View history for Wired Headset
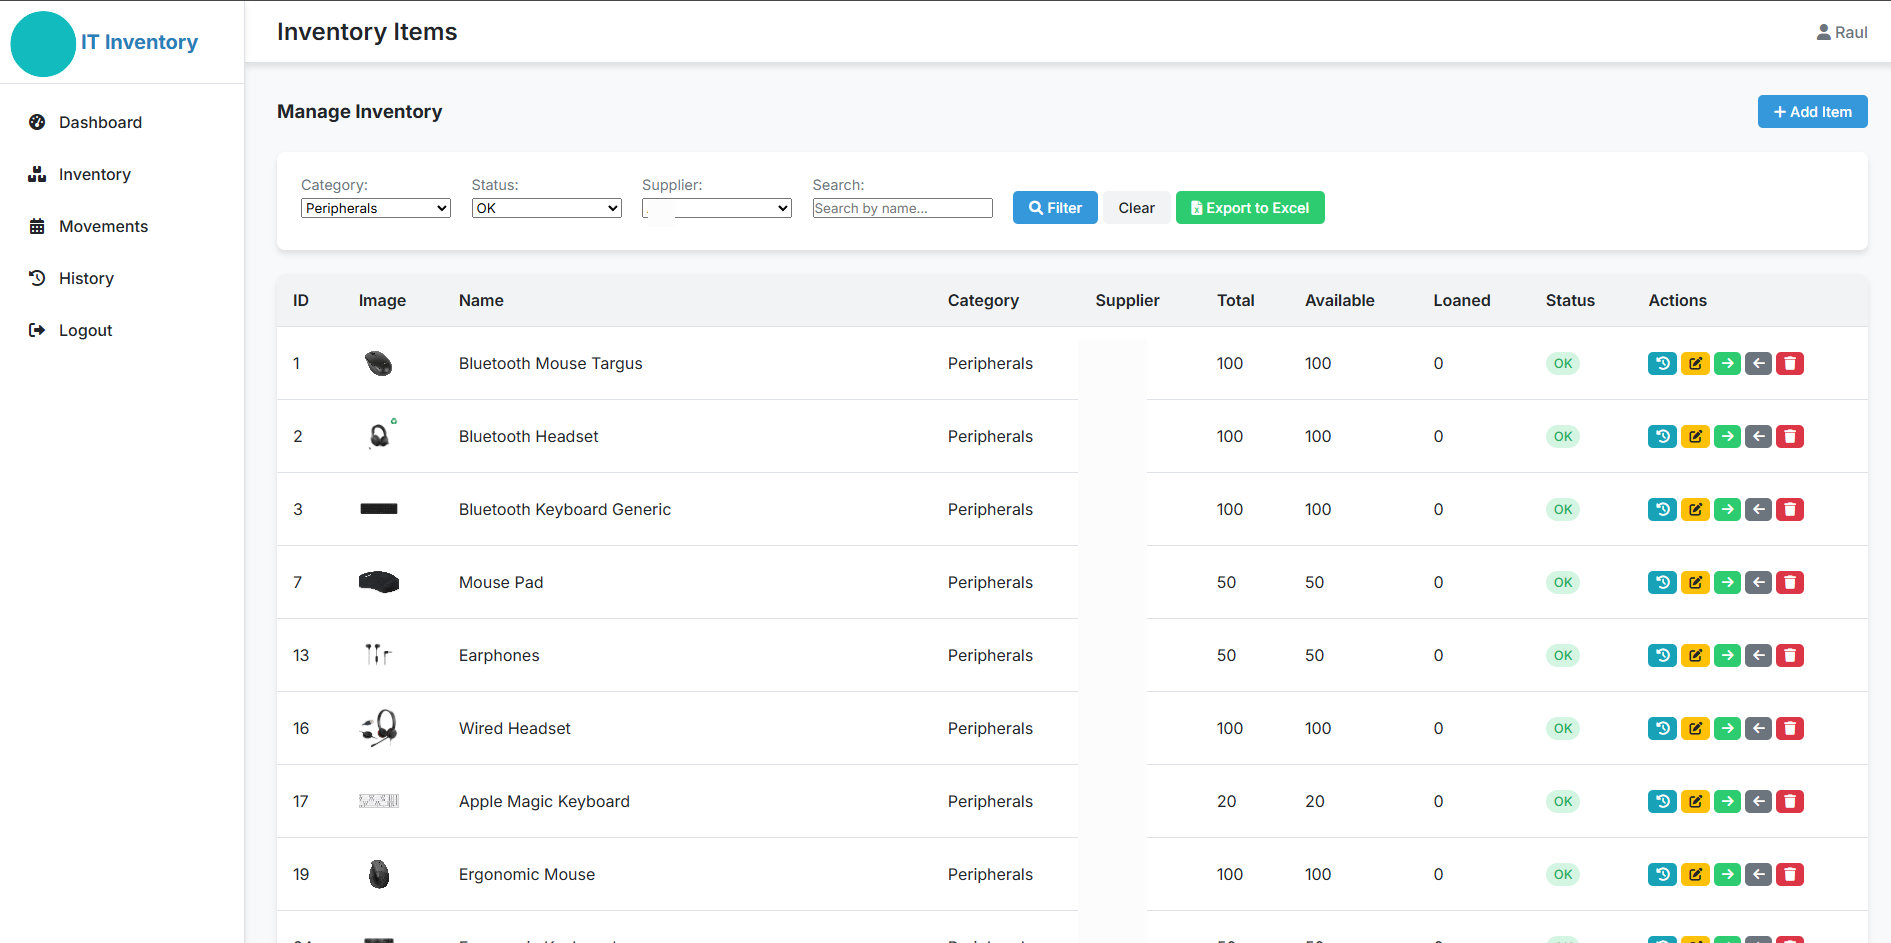This screenshot has height=943, width=1891. (1662, 728)
